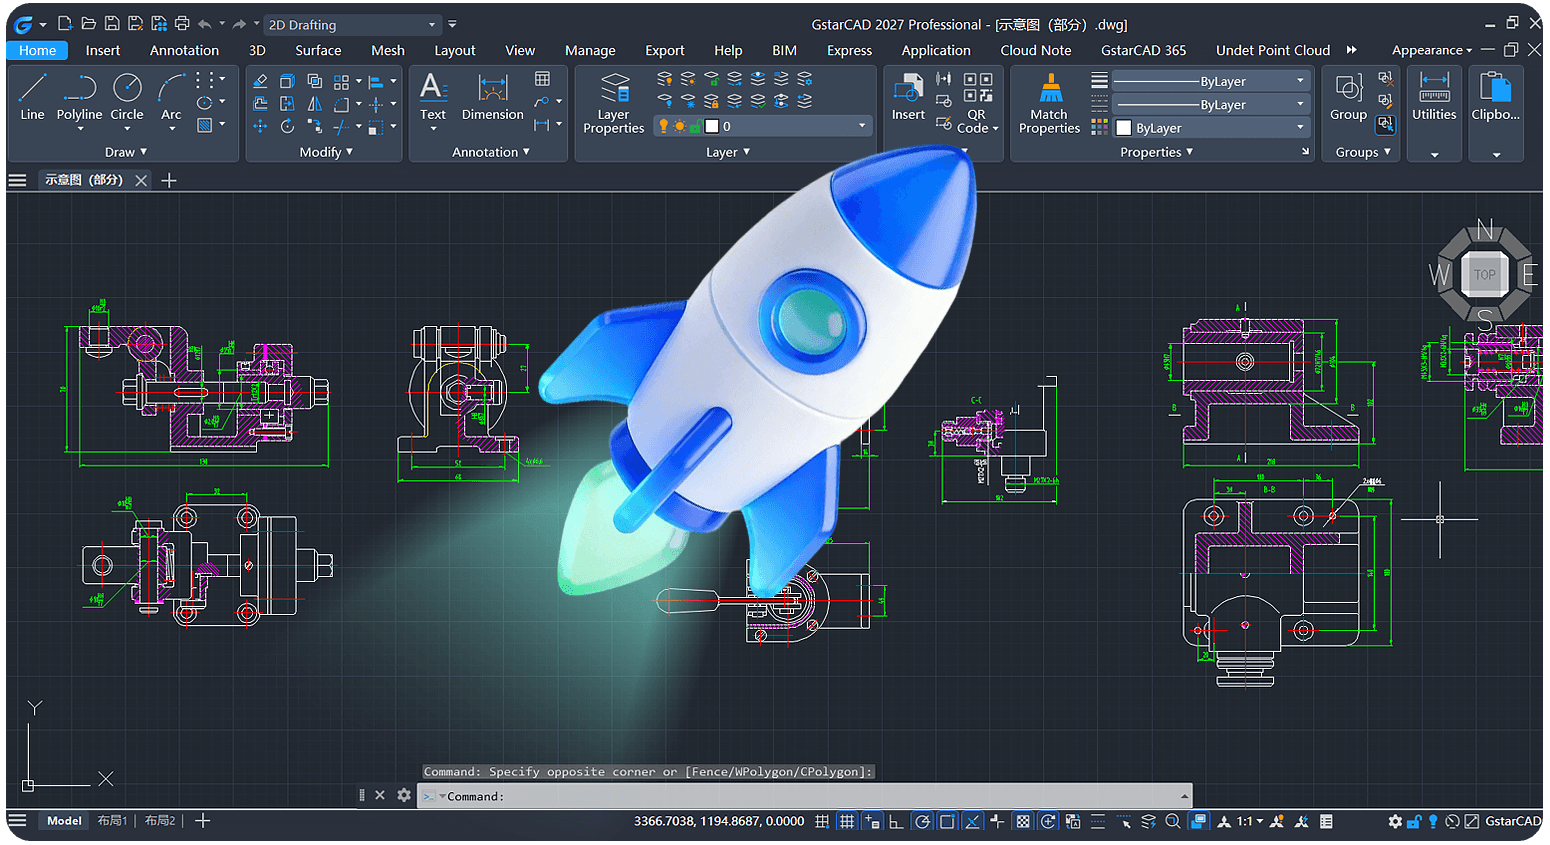1550x845 pixels.
Task: Open the GstarCAD application menu logo
Action: 23,24
